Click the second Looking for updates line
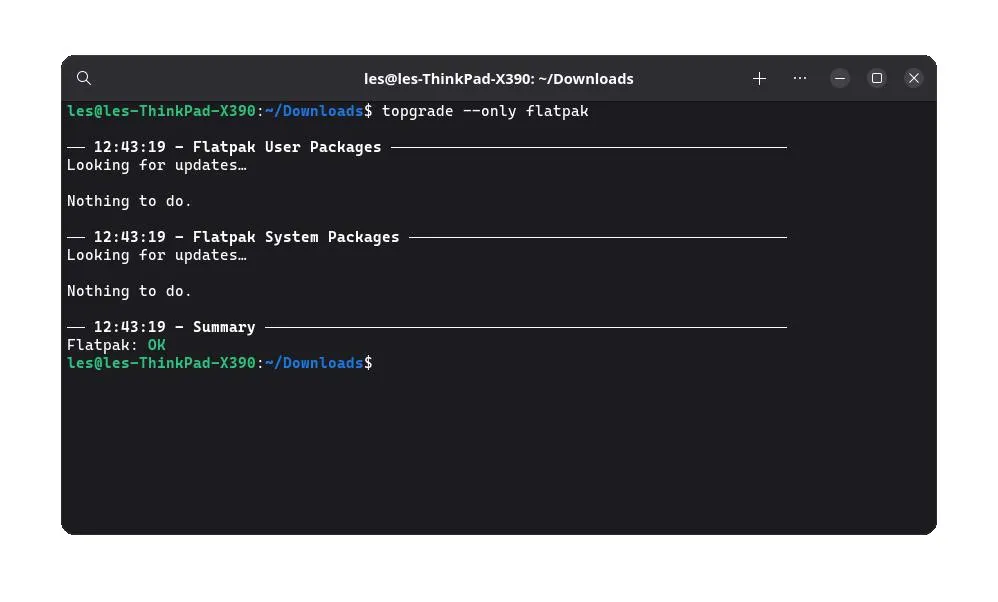998x602 pixels. (157, 255)
